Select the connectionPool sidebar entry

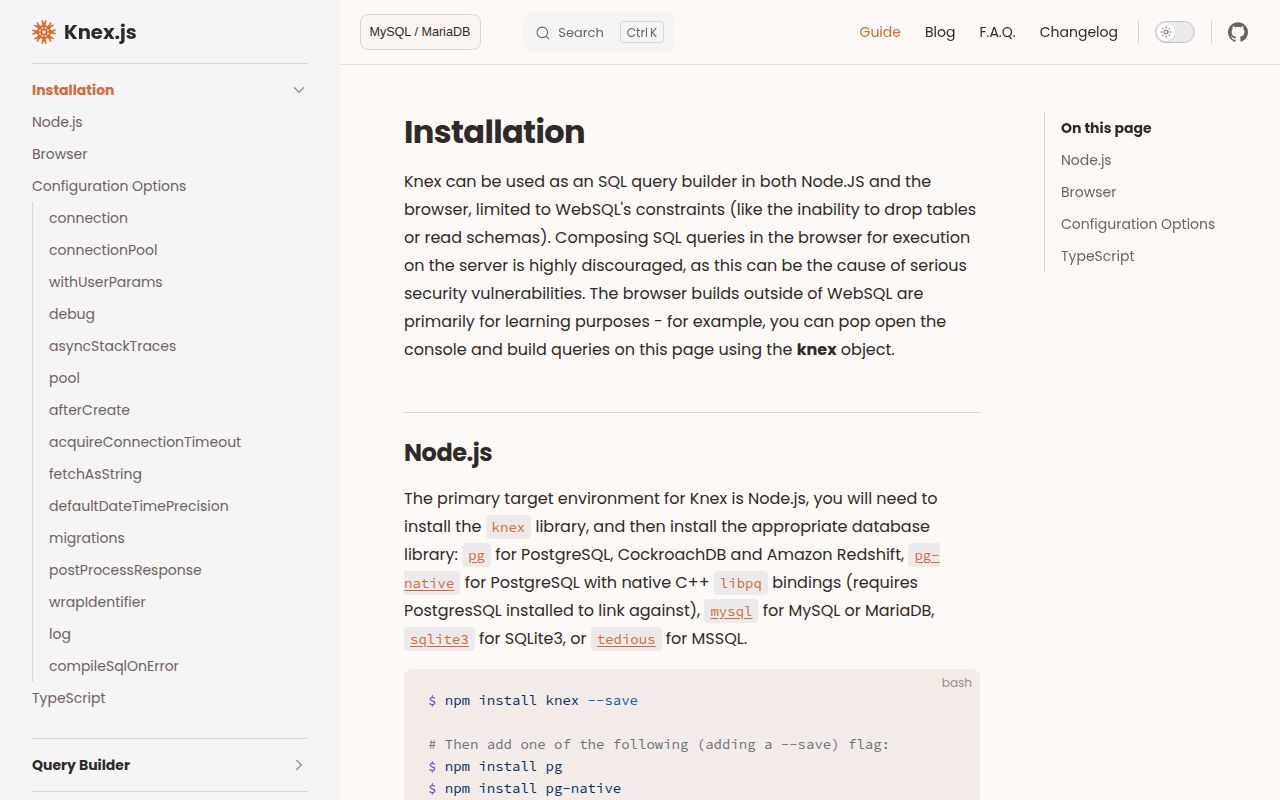tap(103, 250)
